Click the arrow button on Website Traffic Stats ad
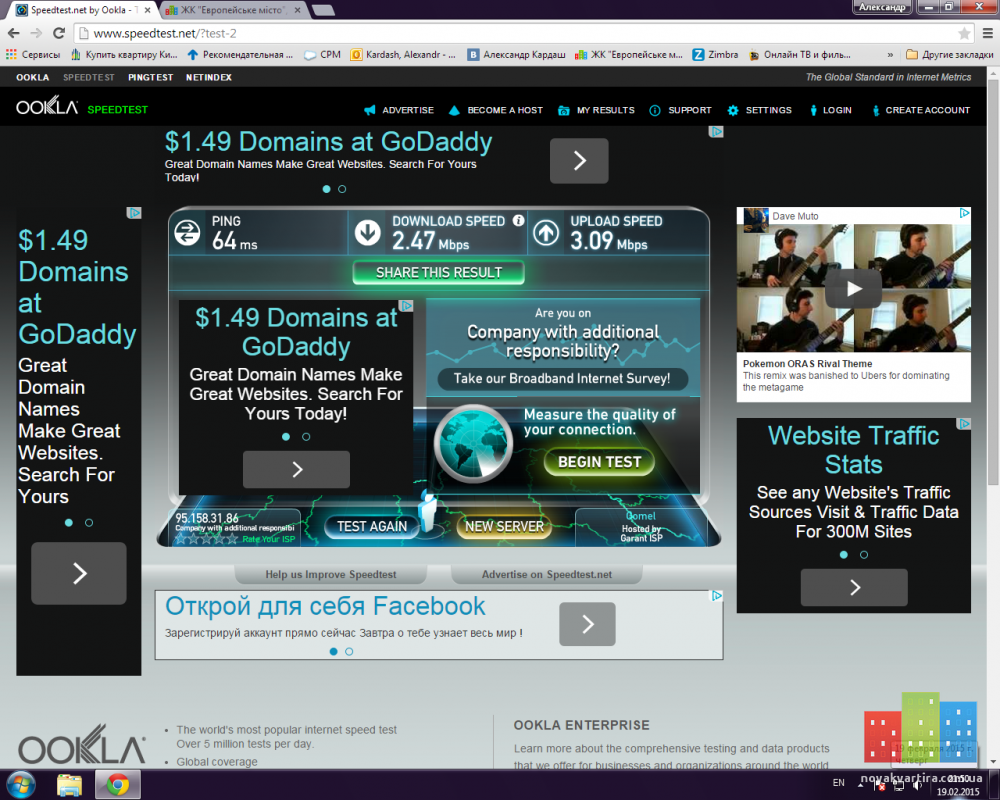 point(854,588)
